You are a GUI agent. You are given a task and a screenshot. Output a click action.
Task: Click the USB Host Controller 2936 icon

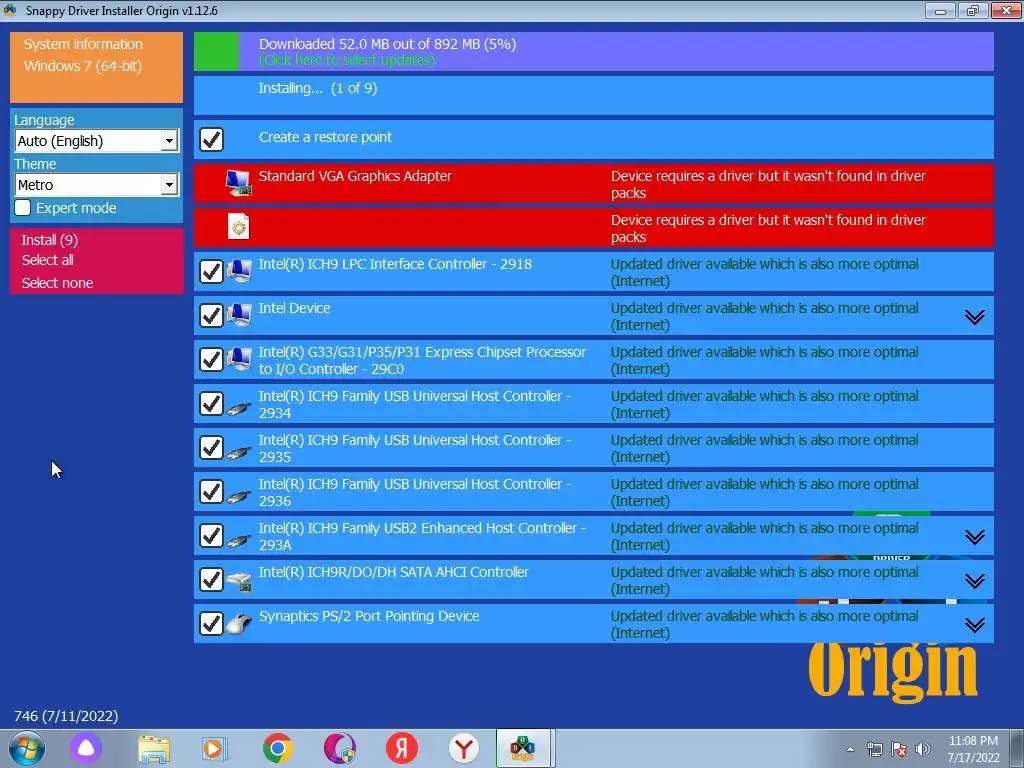pos(239,496)
